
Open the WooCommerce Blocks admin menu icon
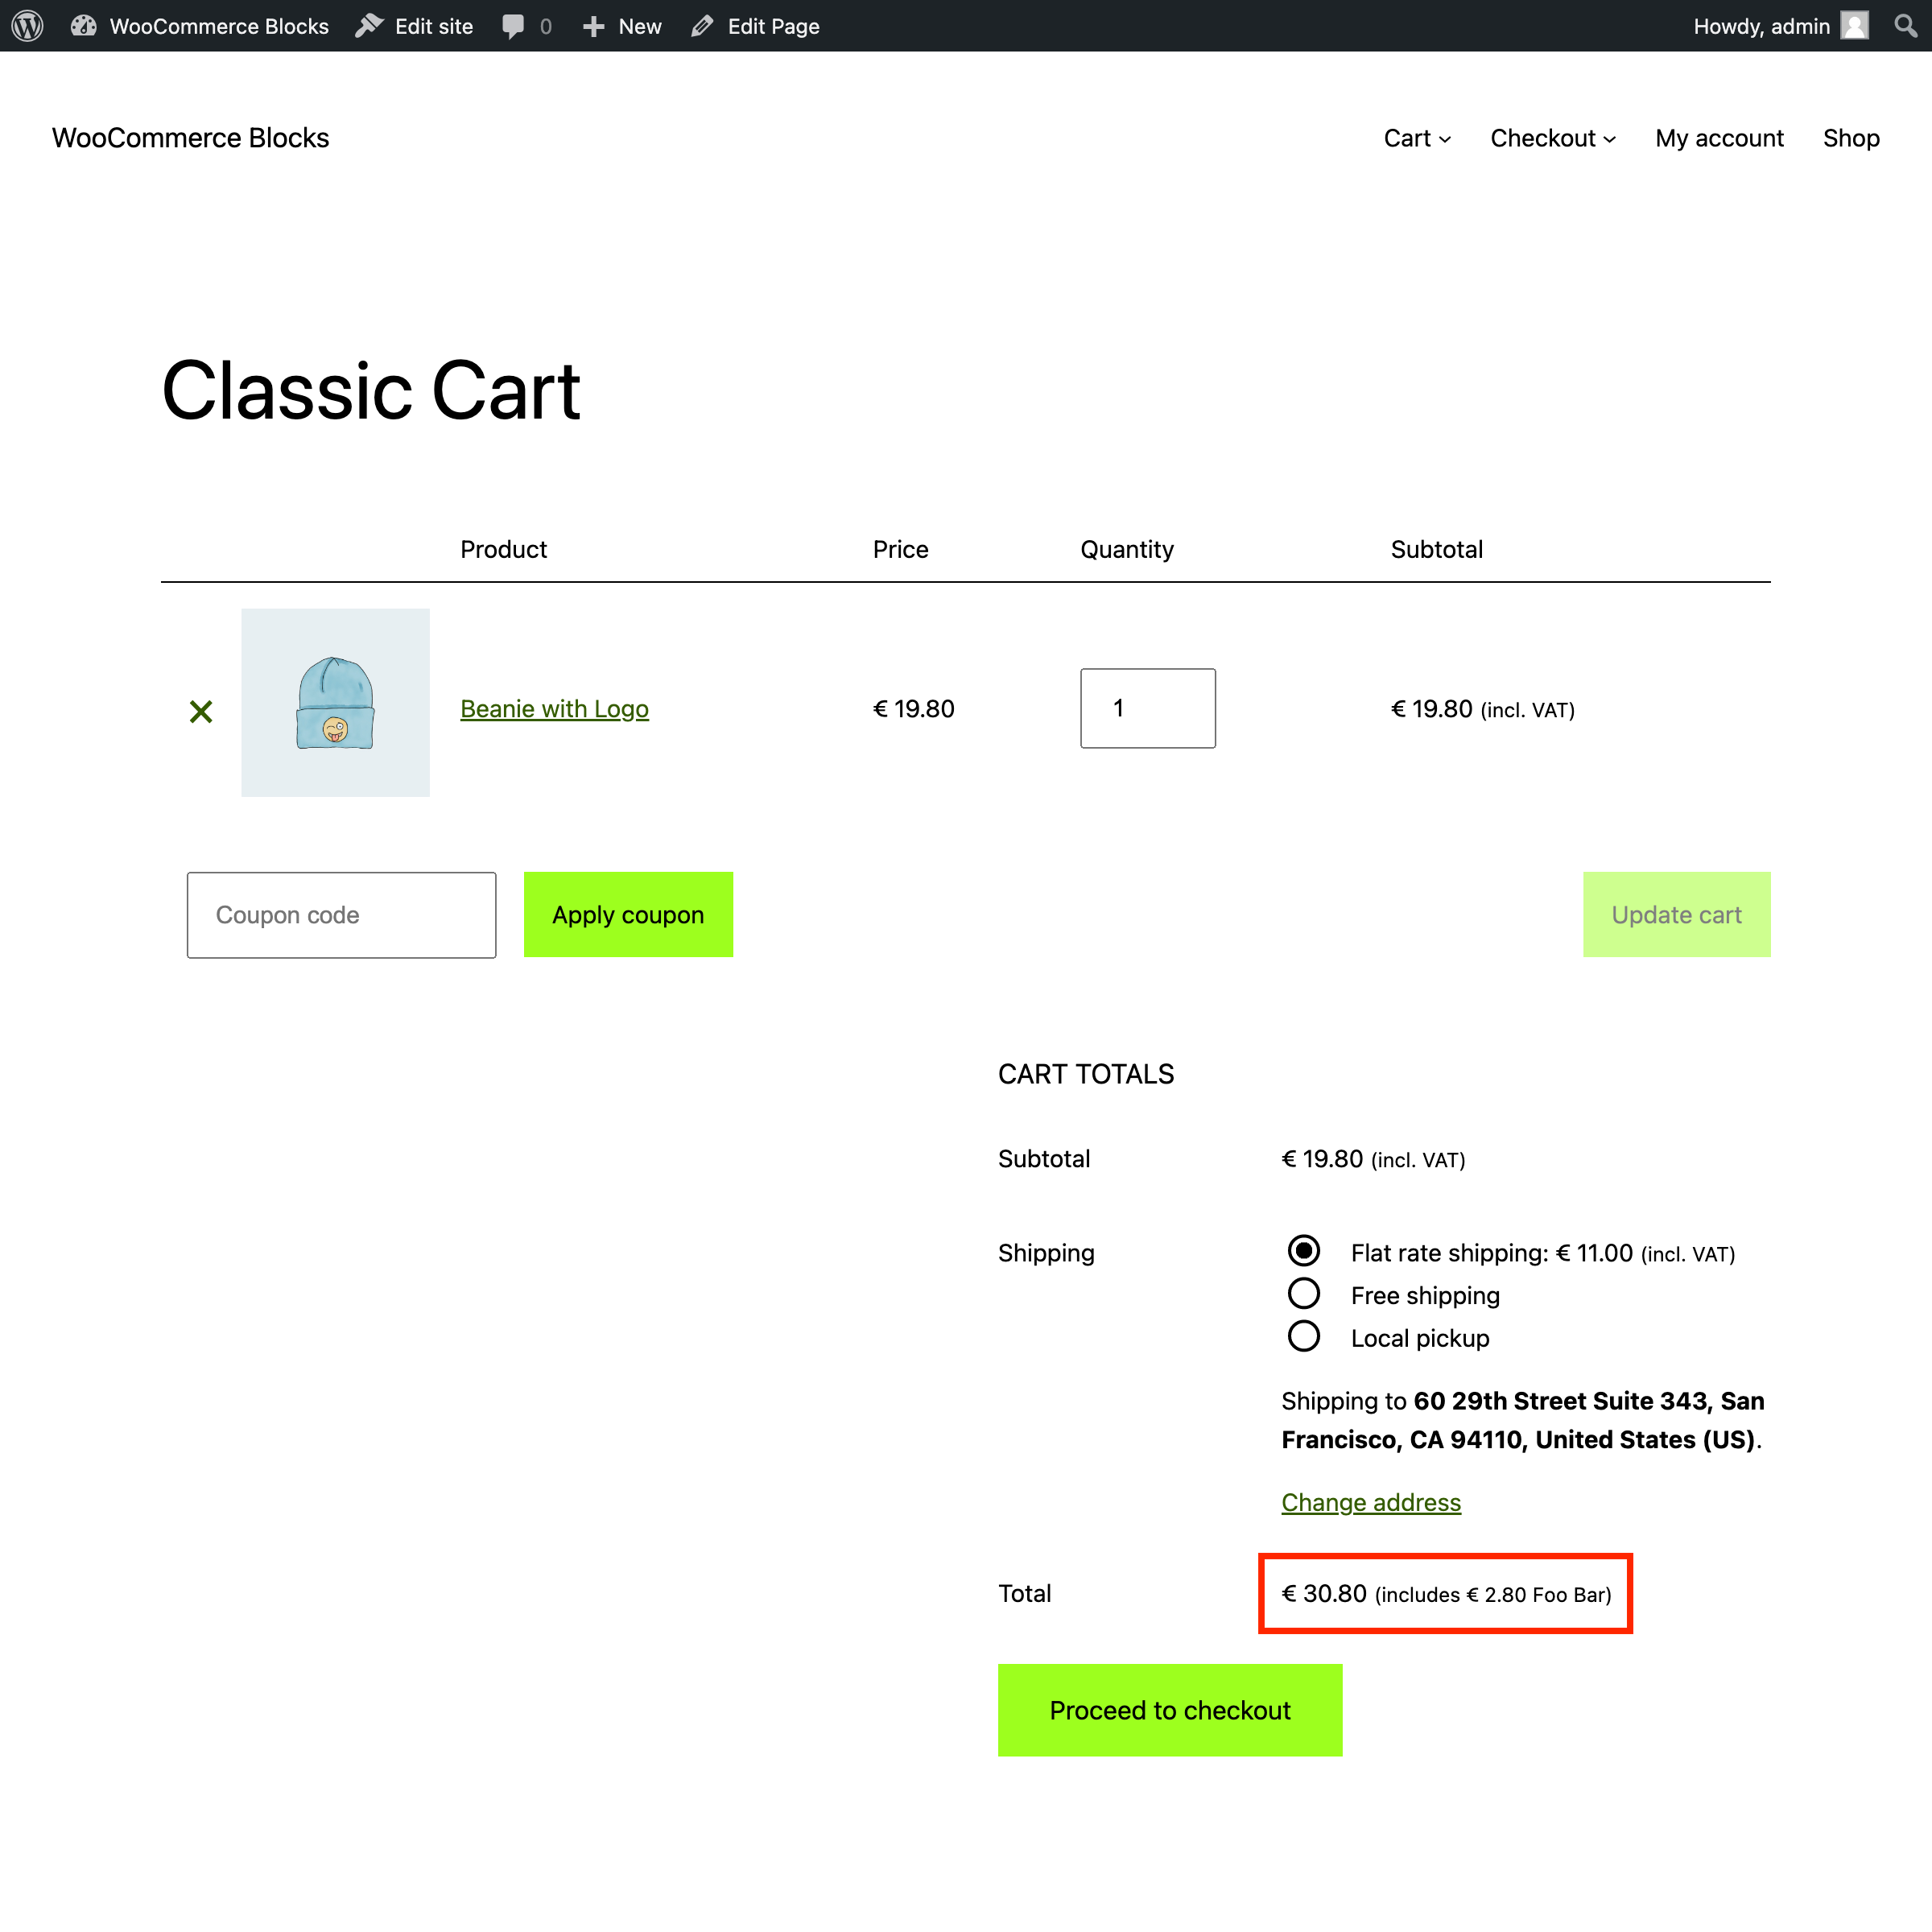coord(84,25)
